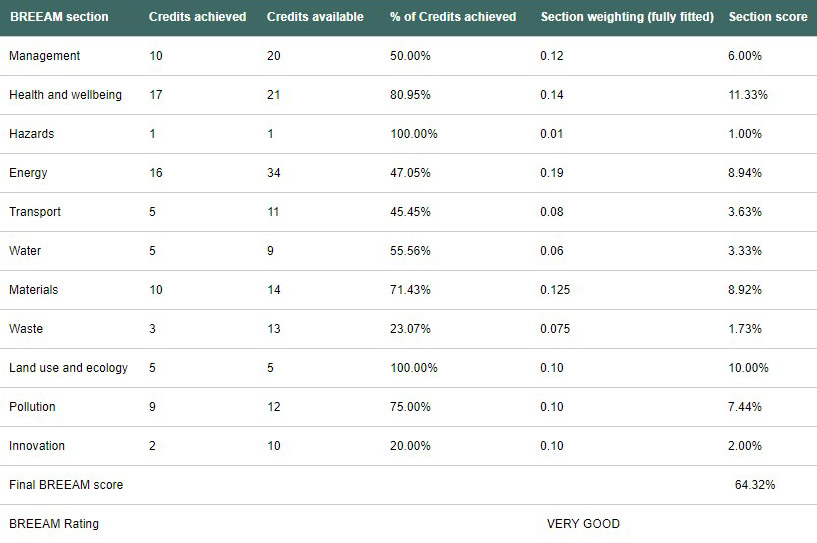Click the Energy percentage cell 47.05%
The image size is (817, 543).
click(410, 173)
